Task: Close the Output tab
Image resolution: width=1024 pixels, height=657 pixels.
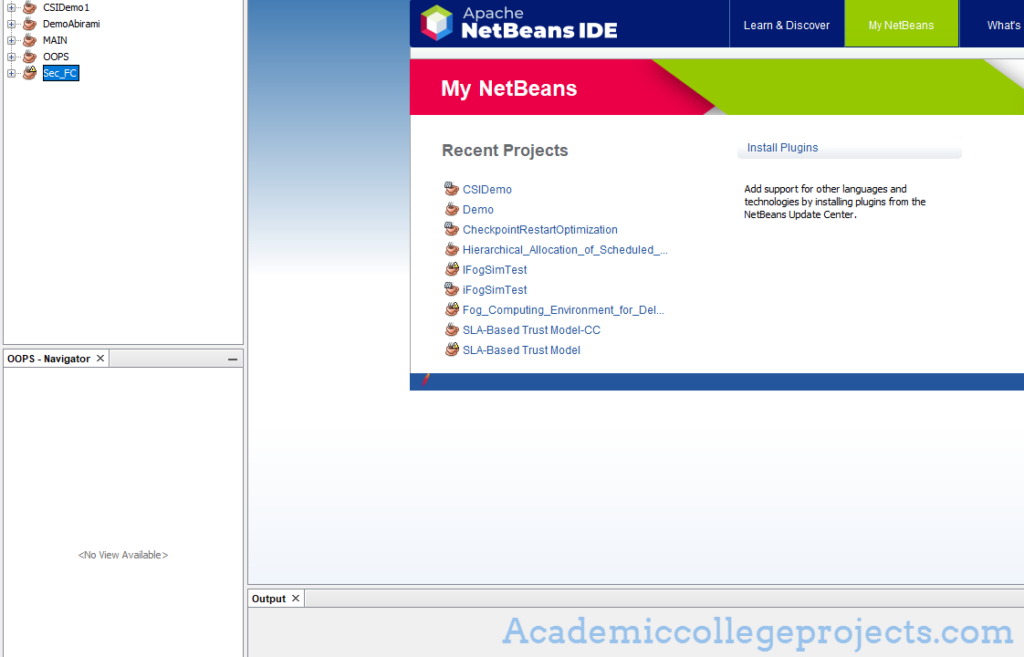Action: tap(296, 598)
